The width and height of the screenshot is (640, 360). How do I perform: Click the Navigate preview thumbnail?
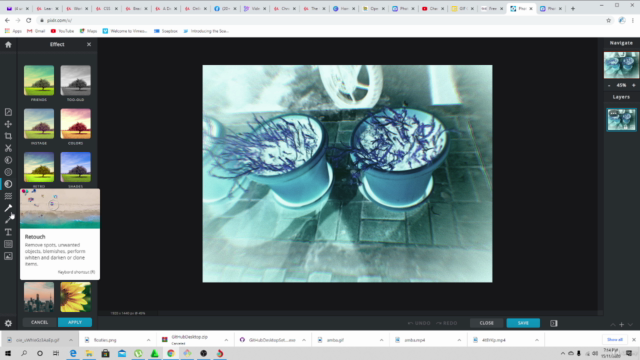621,65
